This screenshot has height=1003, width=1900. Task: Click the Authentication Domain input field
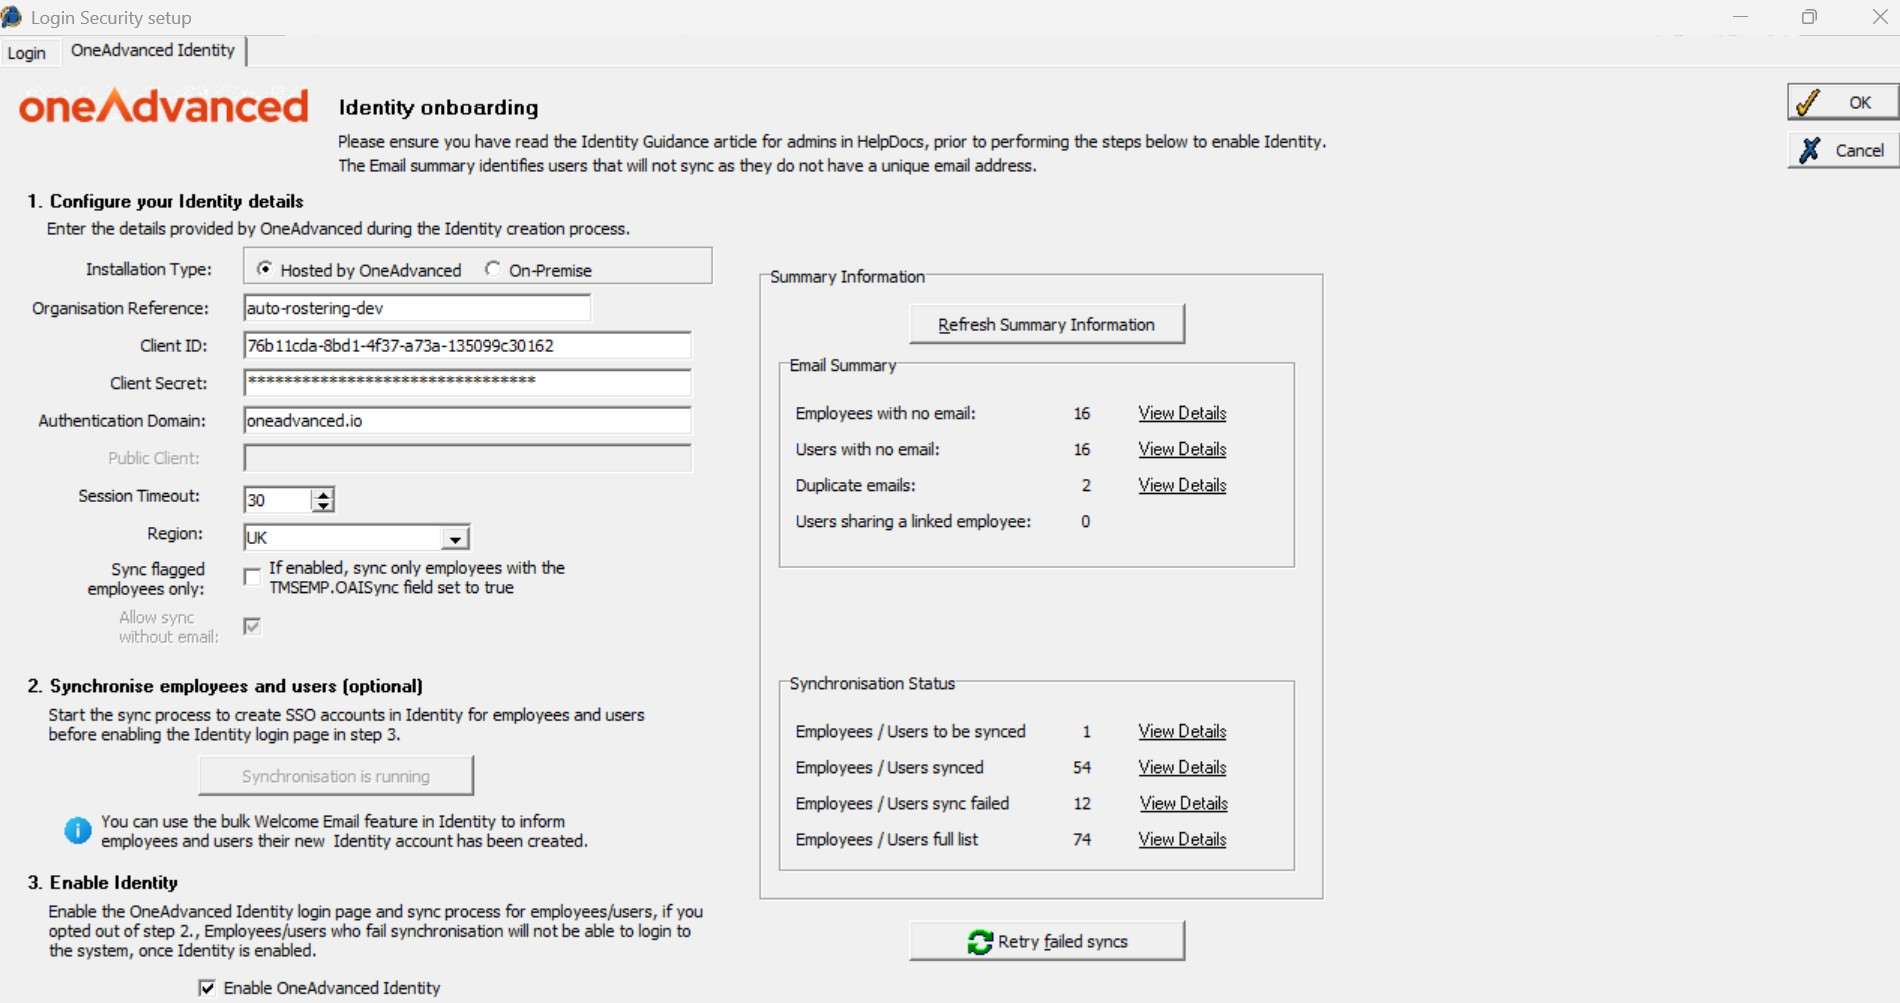tap(467, 420)
